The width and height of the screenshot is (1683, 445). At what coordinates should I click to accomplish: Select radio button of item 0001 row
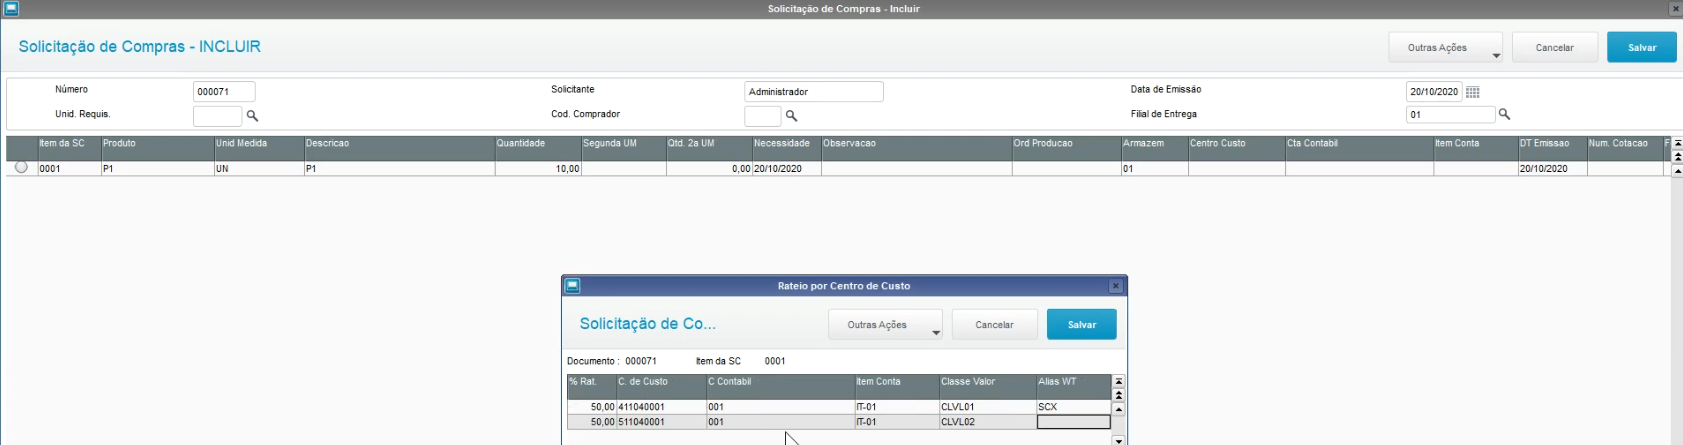(21, 168)
